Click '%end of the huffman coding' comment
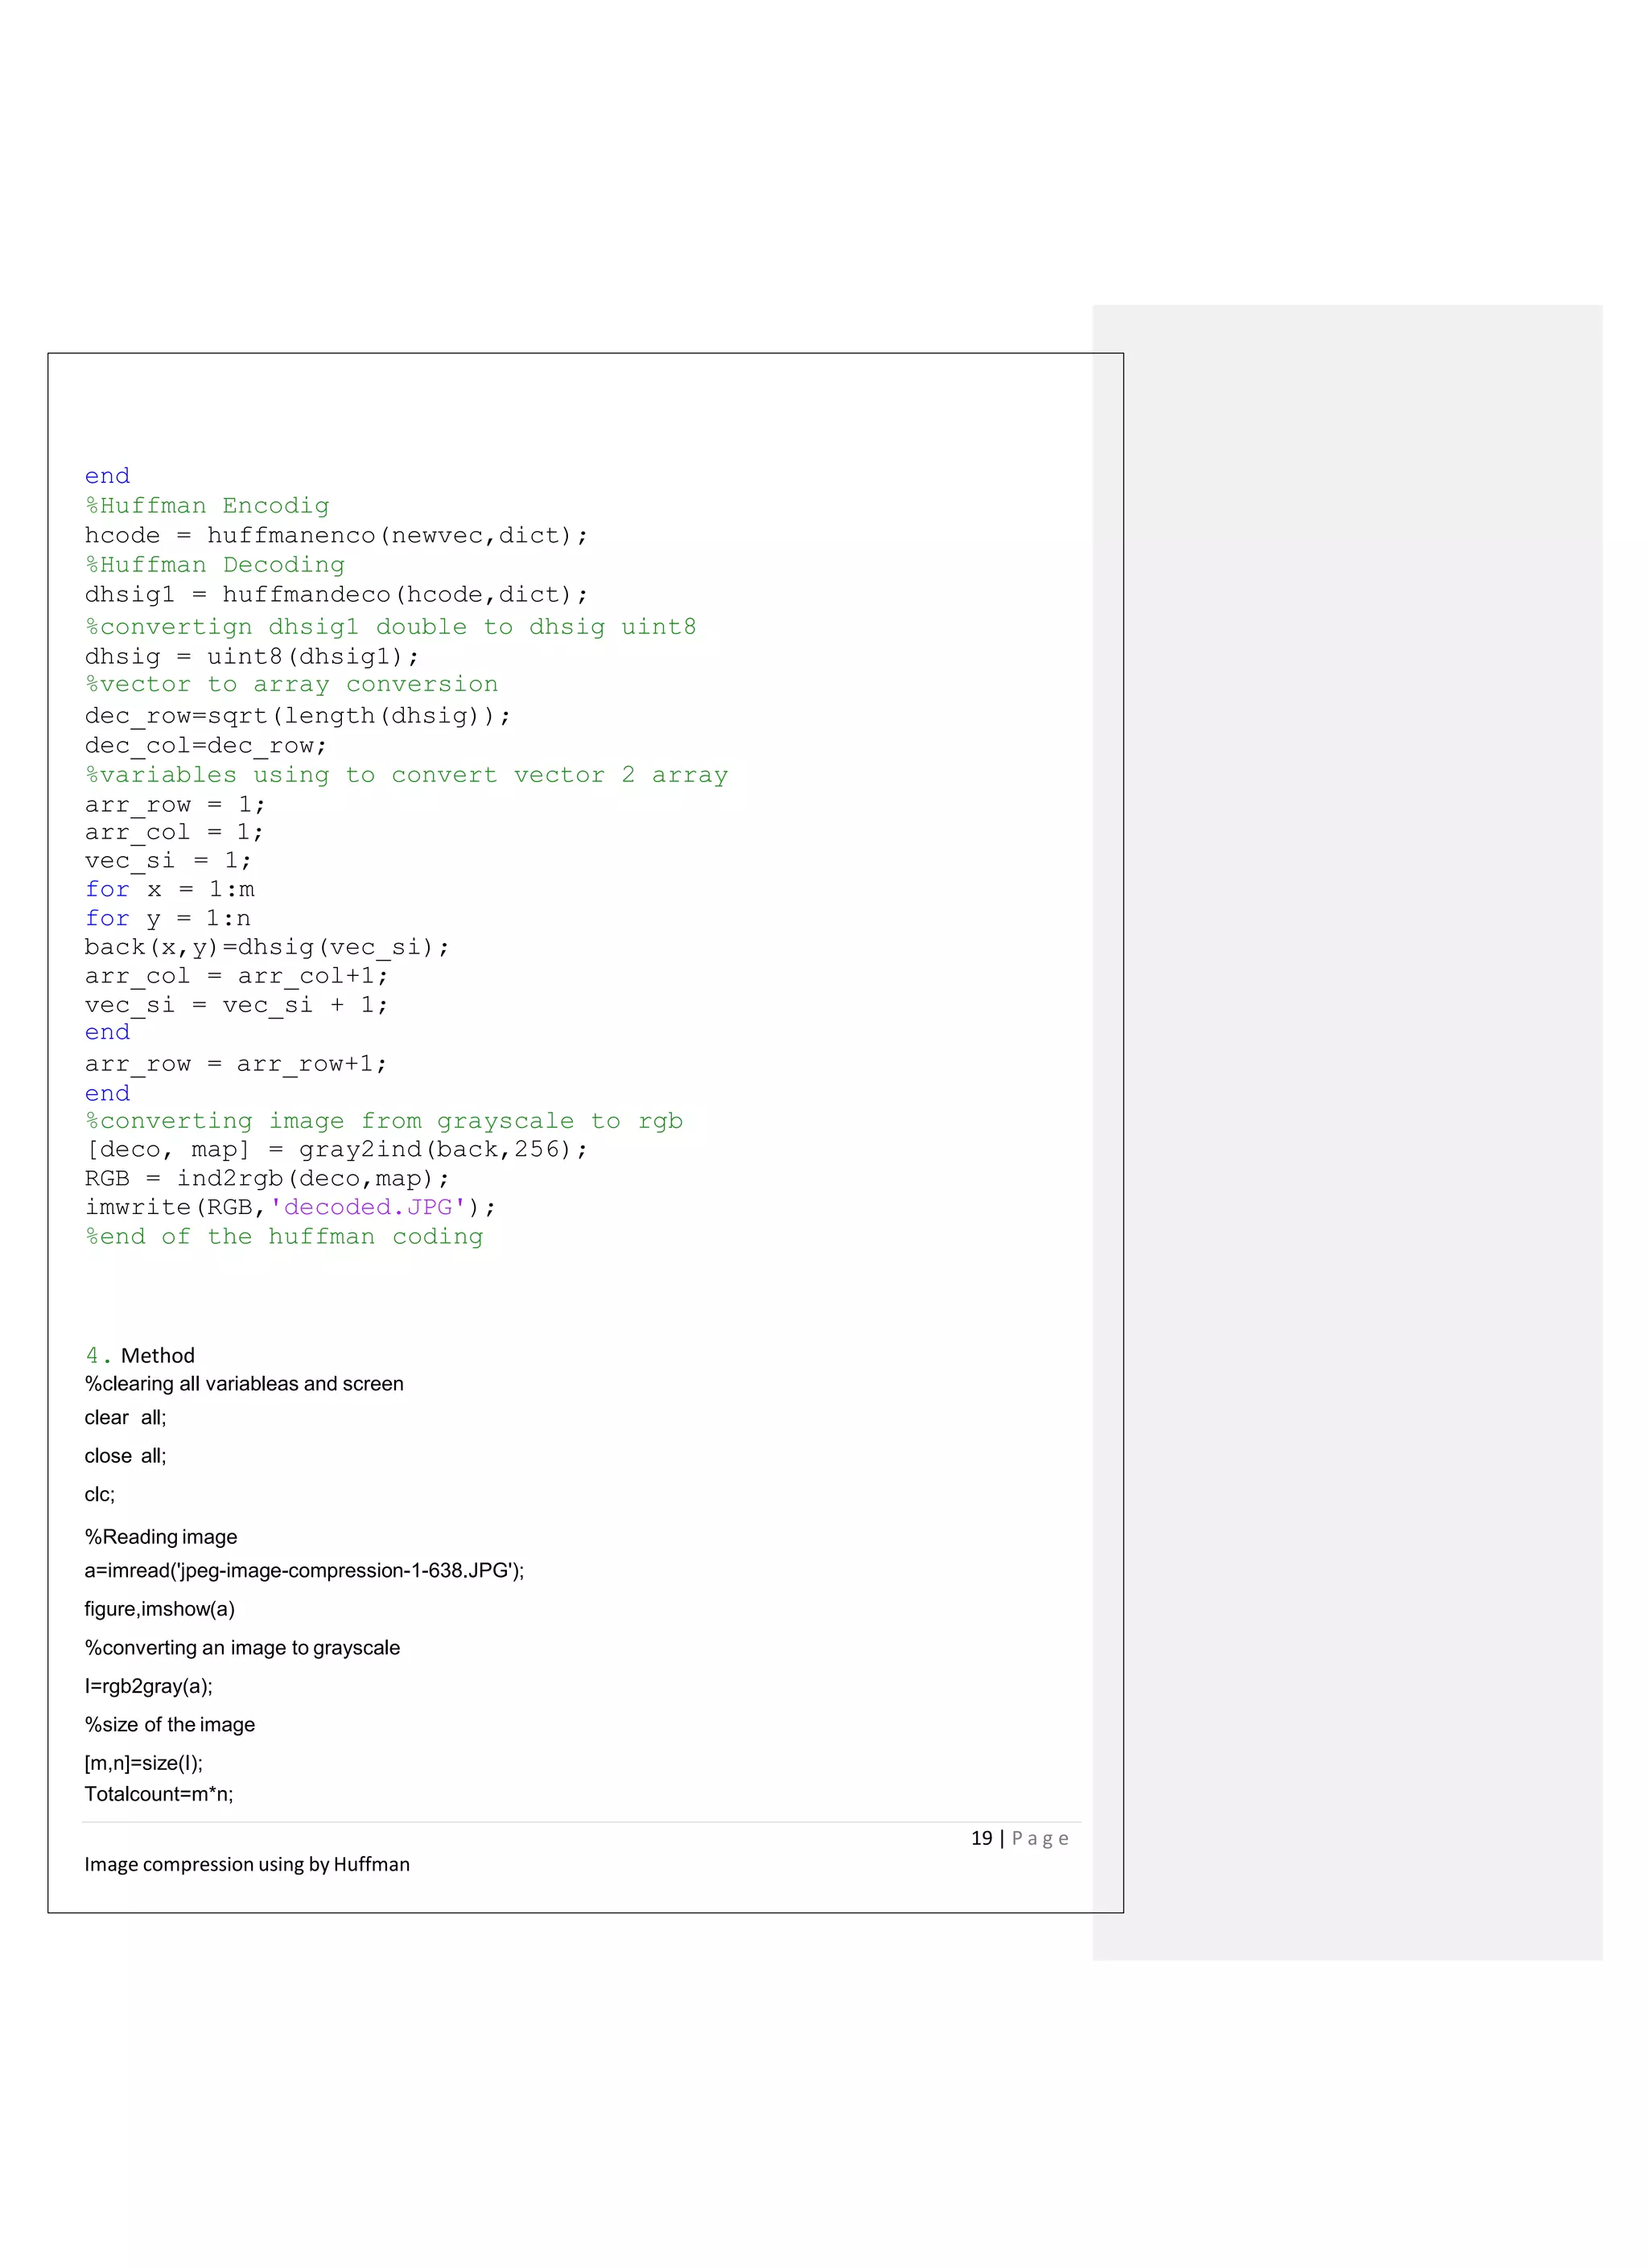This screenshot has width=1648, height=2268. [x=284, y=1237]
